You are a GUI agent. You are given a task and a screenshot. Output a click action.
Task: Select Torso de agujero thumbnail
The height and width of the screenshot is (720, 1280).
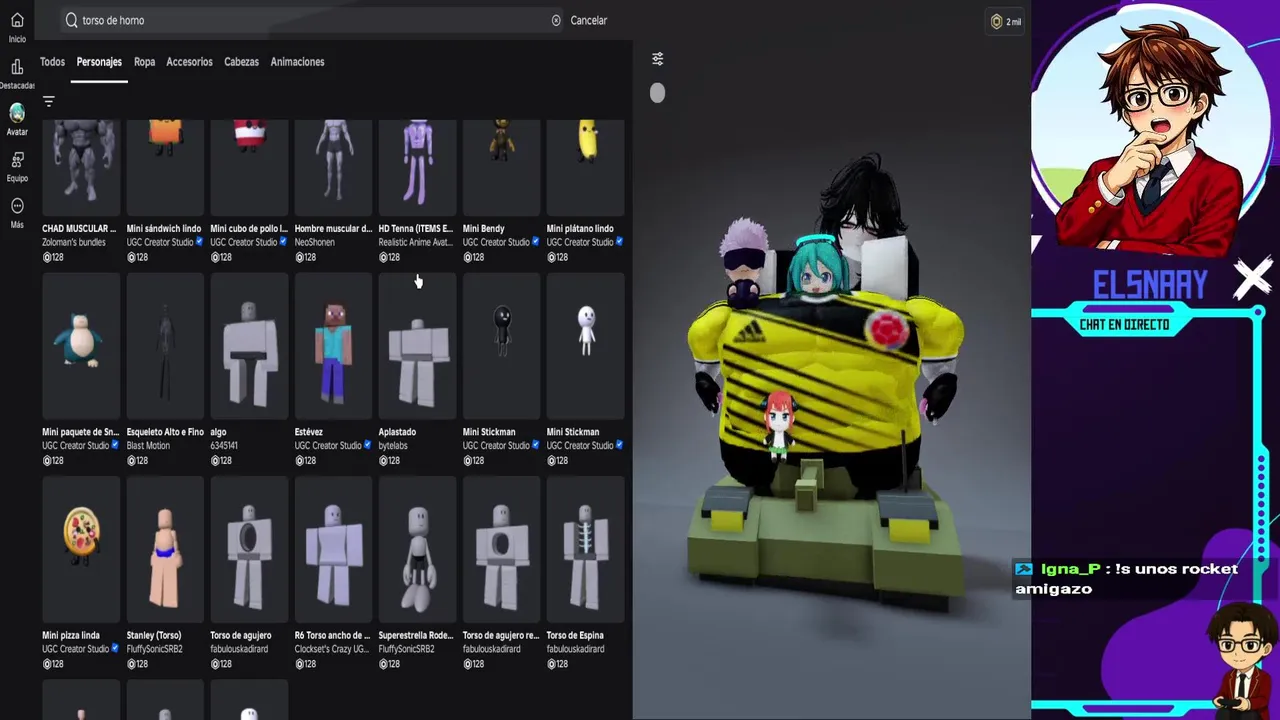point(249,549)
